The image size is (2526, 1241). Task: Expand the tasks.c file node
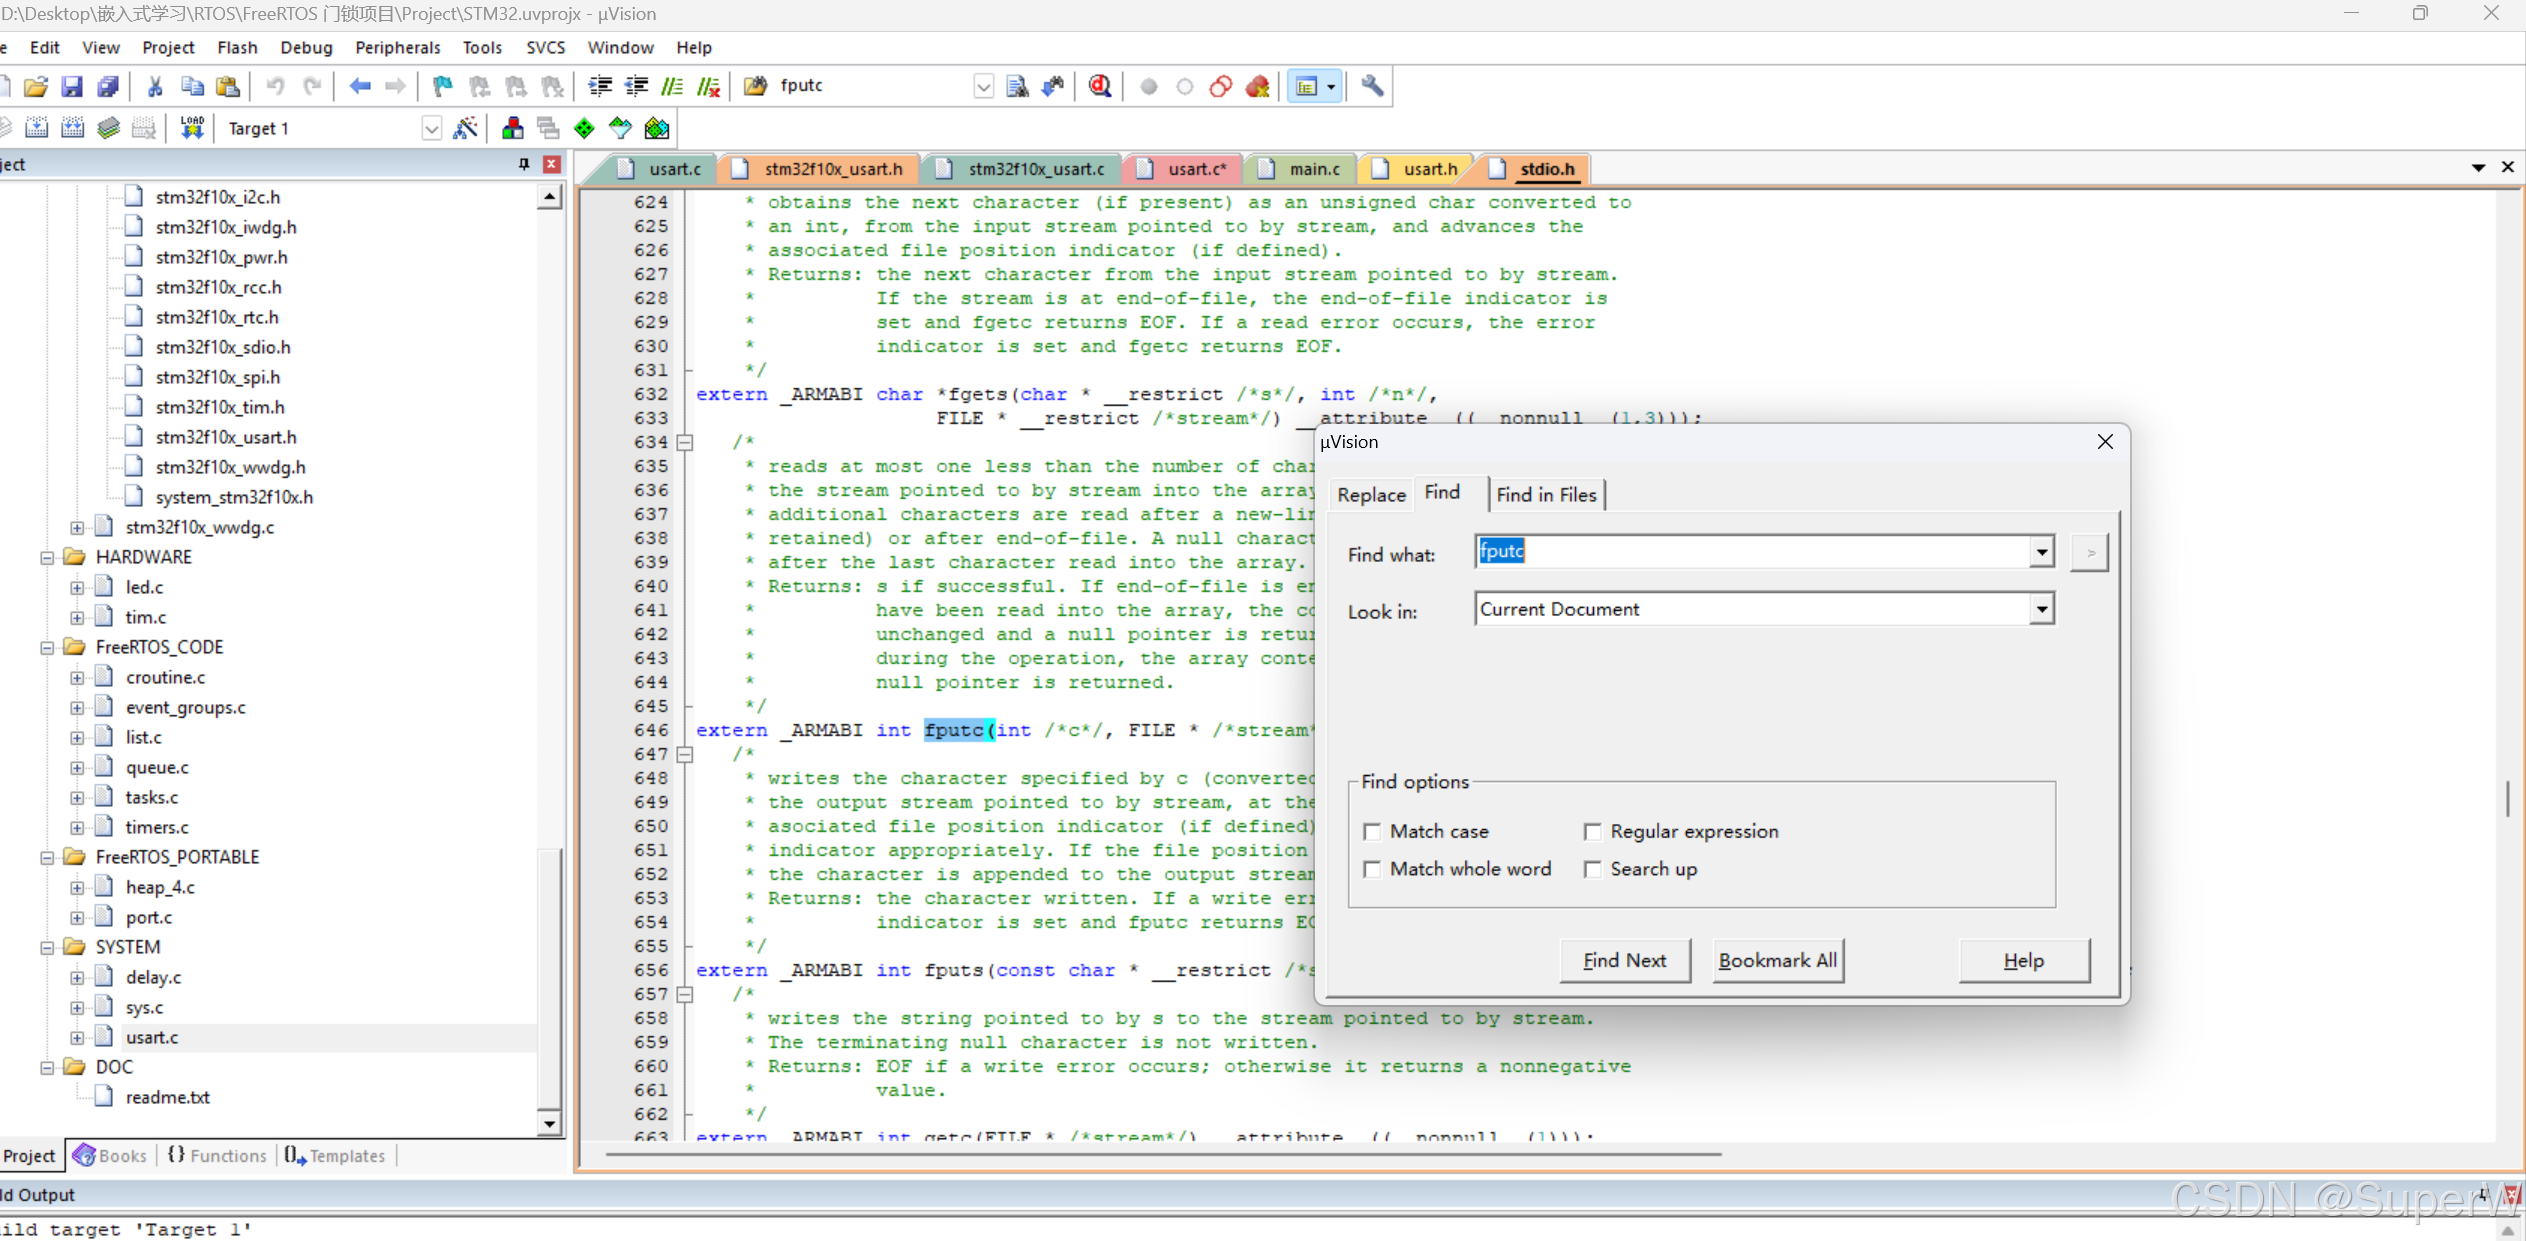point(77,798)
